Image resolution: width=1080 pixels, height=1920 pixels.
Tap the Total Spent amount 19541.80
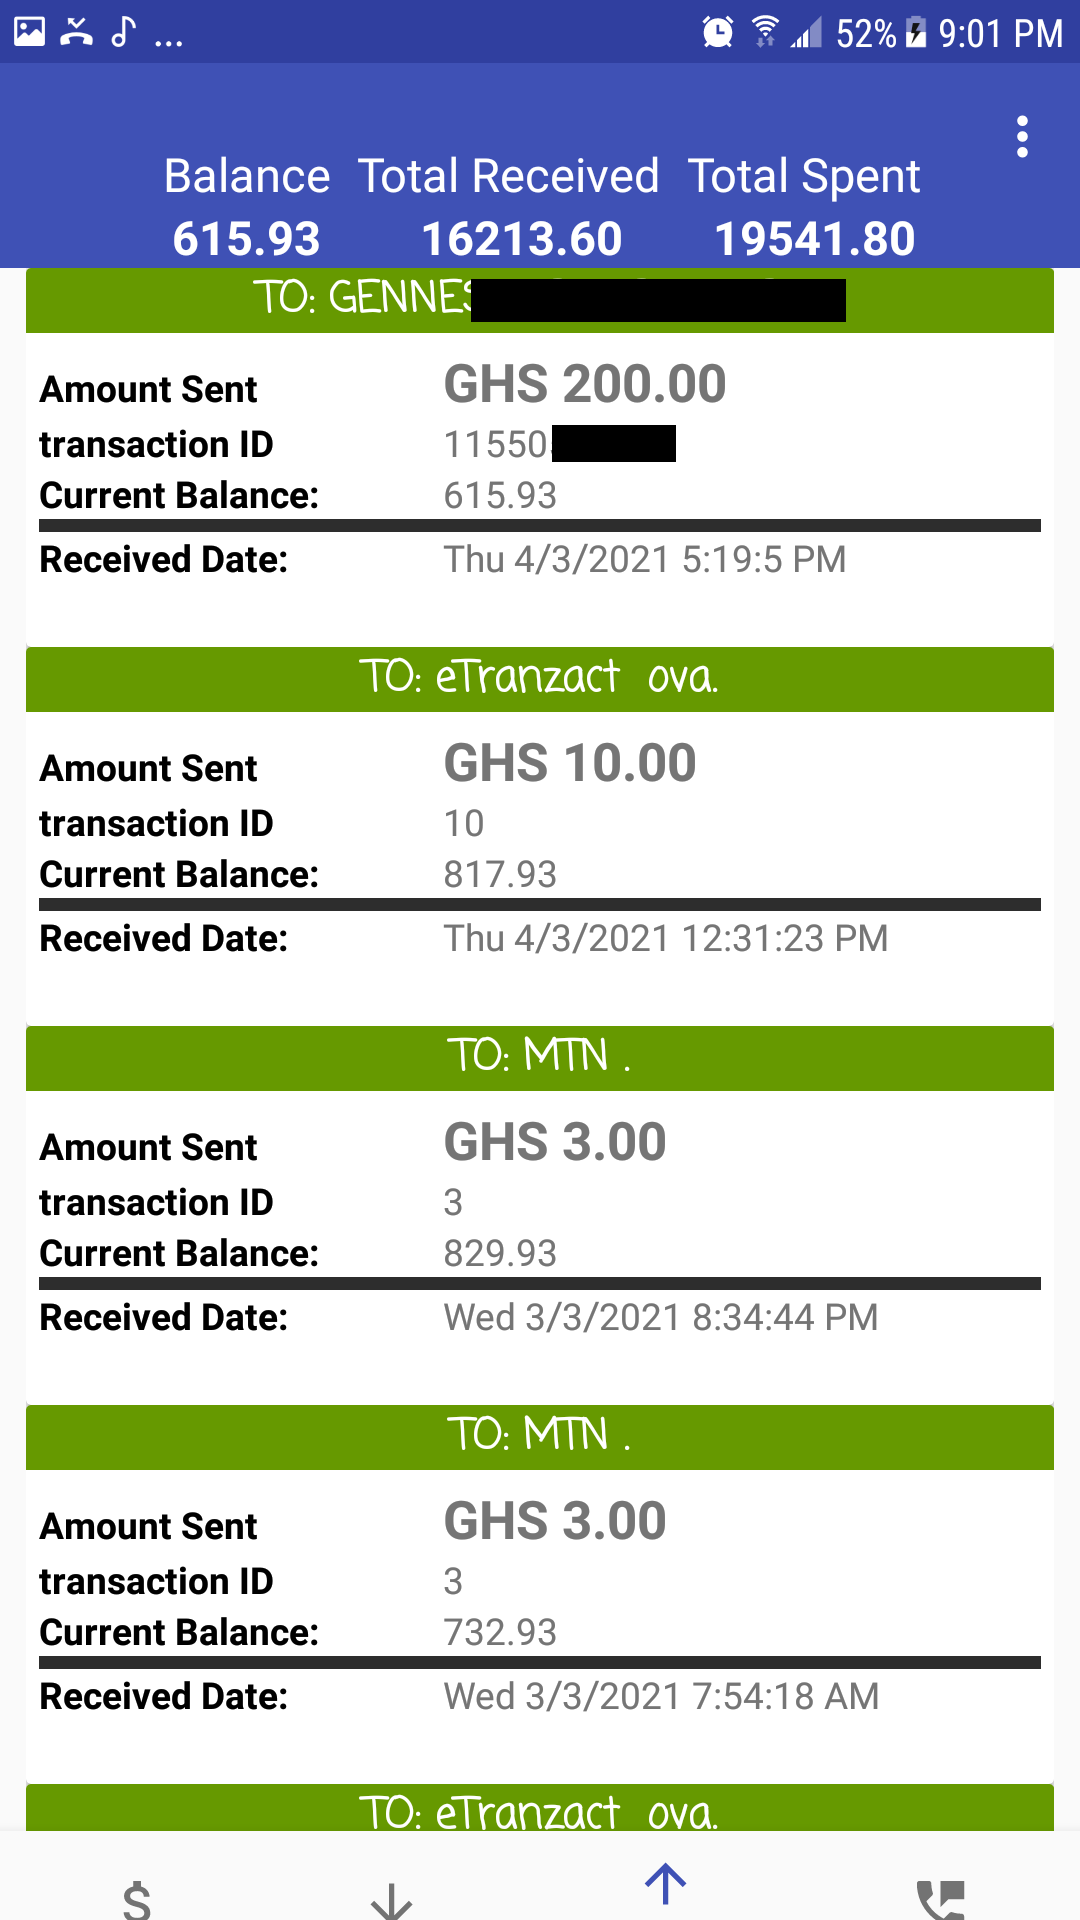(814, 239)
